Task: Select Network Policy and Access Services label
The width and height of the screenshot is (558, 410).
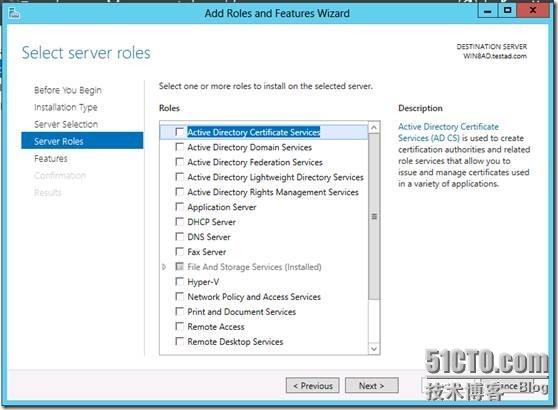Action: tap(254, 297)
